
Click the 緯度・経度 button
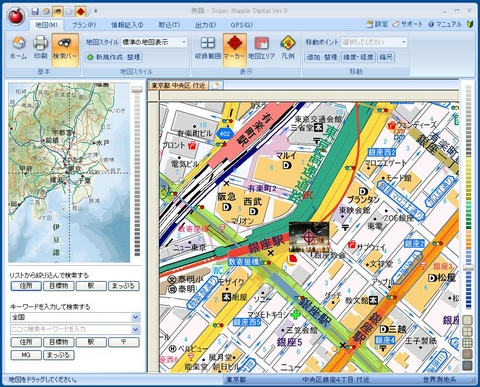(x=358, y=57)
